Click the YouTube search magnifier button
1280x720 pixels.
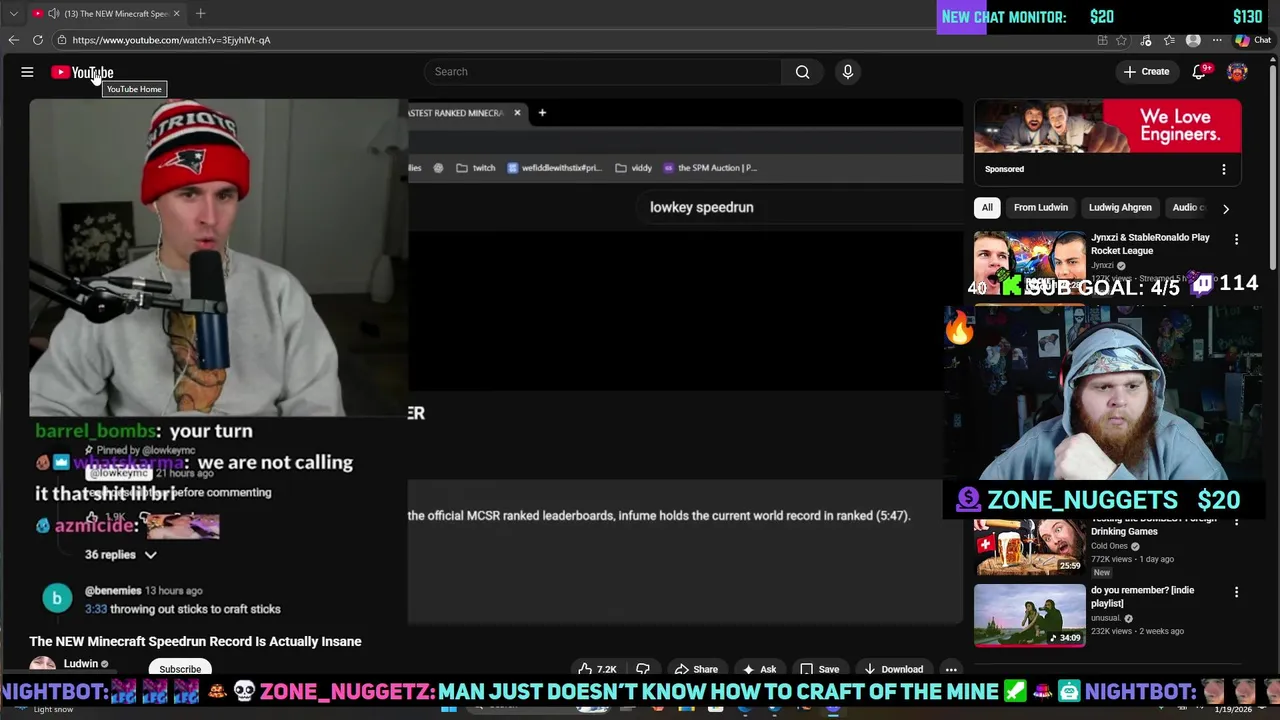click(x=802, y=72)
